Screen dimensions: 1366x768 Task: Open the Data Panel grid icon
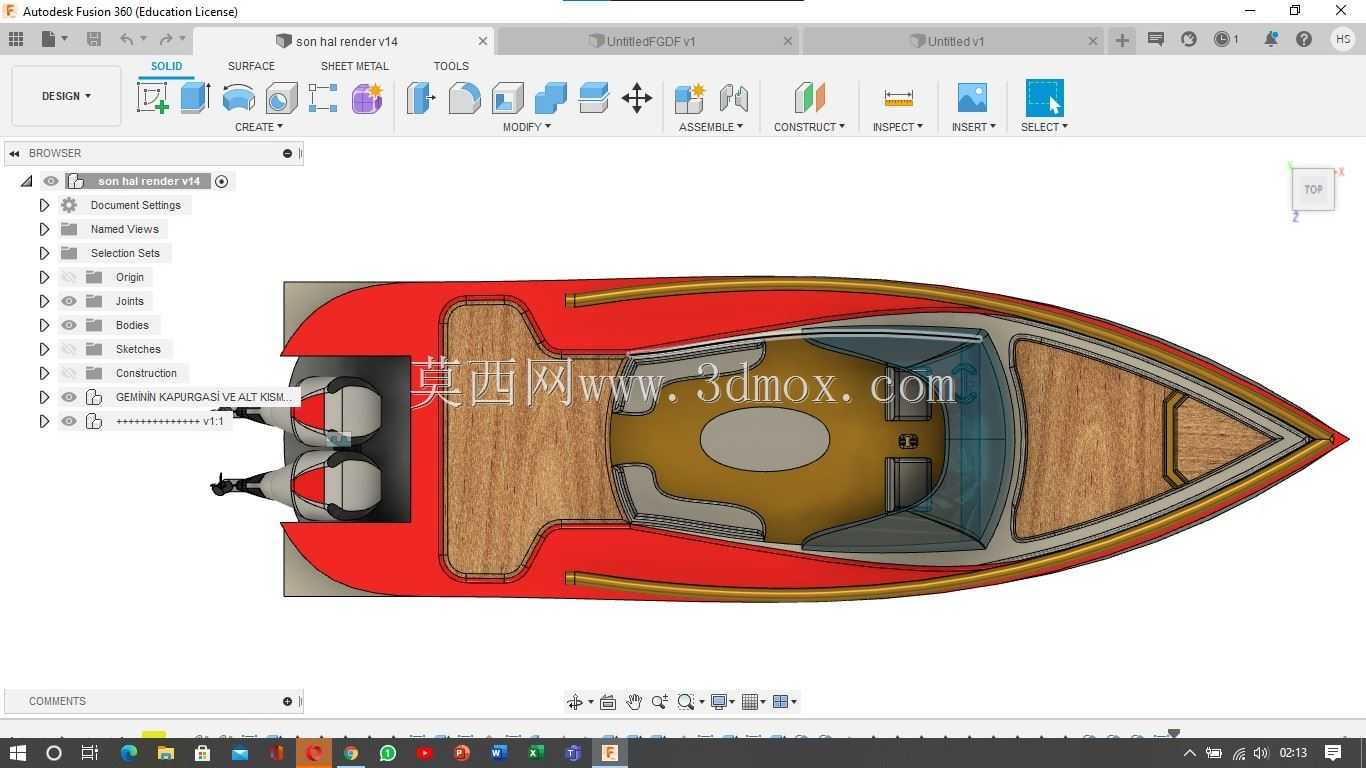pos(16,40)
